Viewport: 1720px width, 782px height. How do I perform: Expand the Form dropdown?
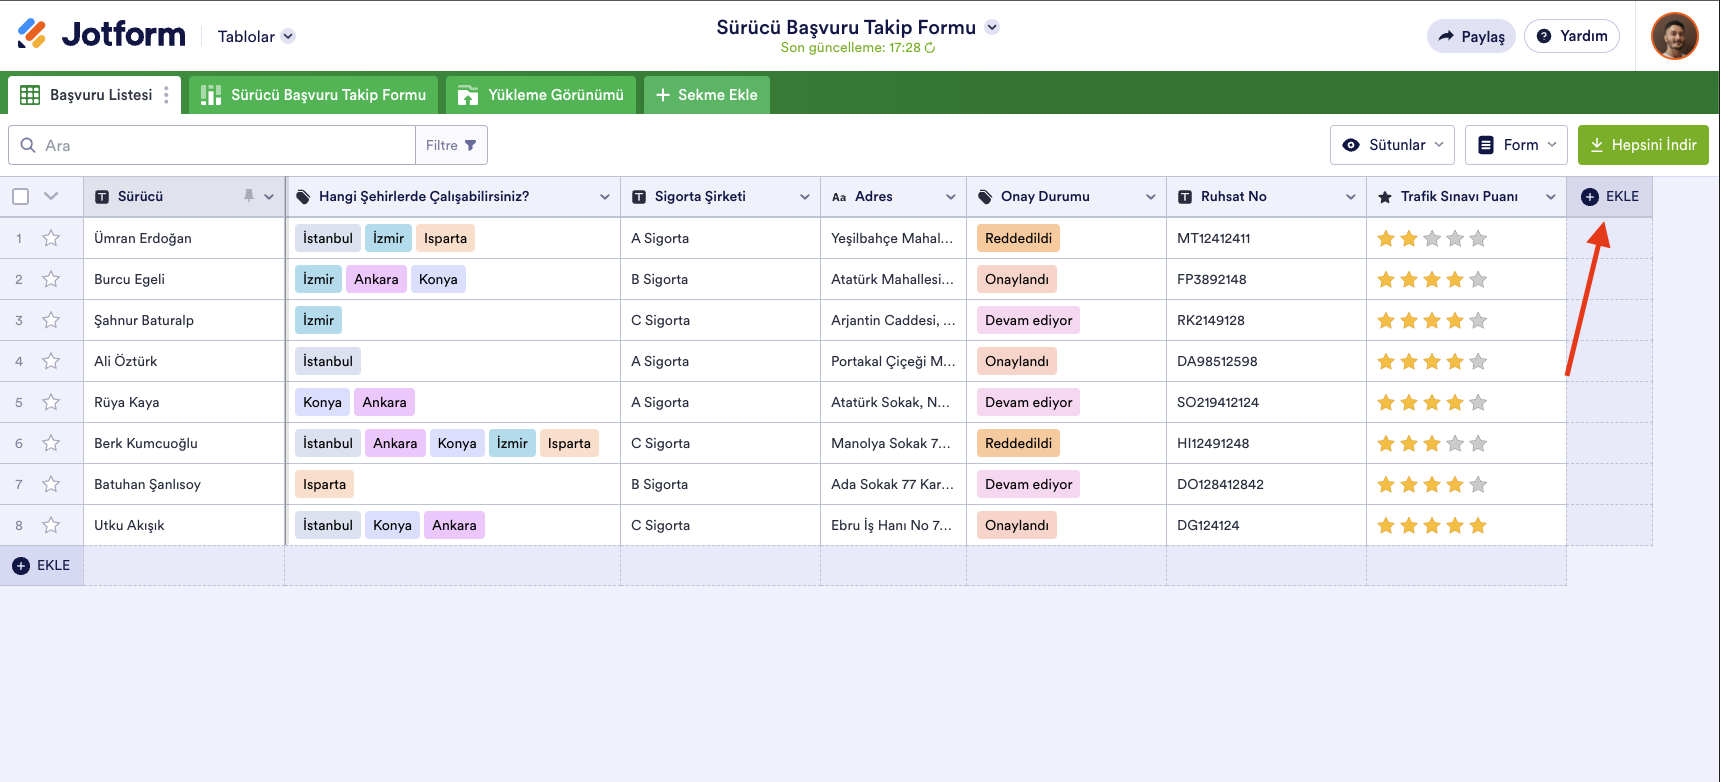pyautogui.click(x=1516, y=145)
